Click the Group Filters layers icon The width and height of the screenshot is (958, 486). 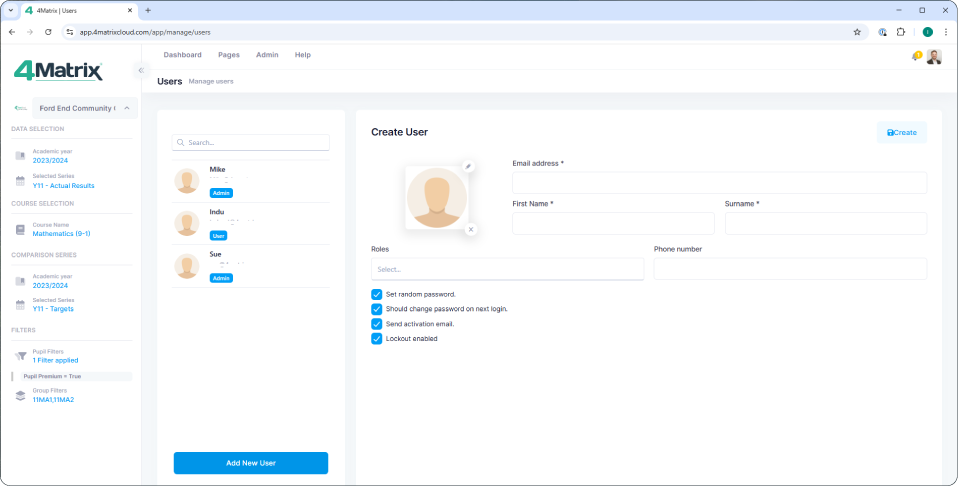point(20,395)
